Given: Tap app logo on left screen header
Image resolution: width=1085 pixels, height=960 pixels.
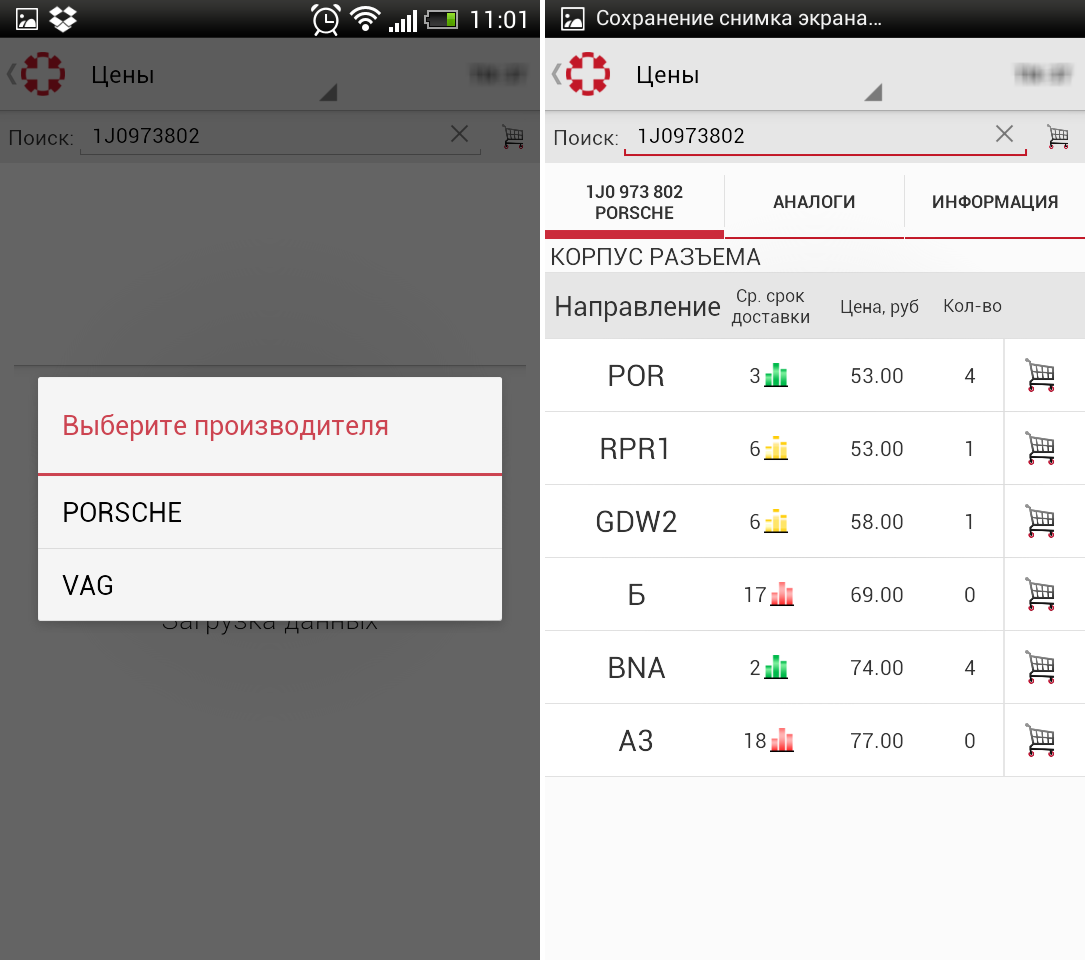Looking at the screenshot, I should click(43, 73).
